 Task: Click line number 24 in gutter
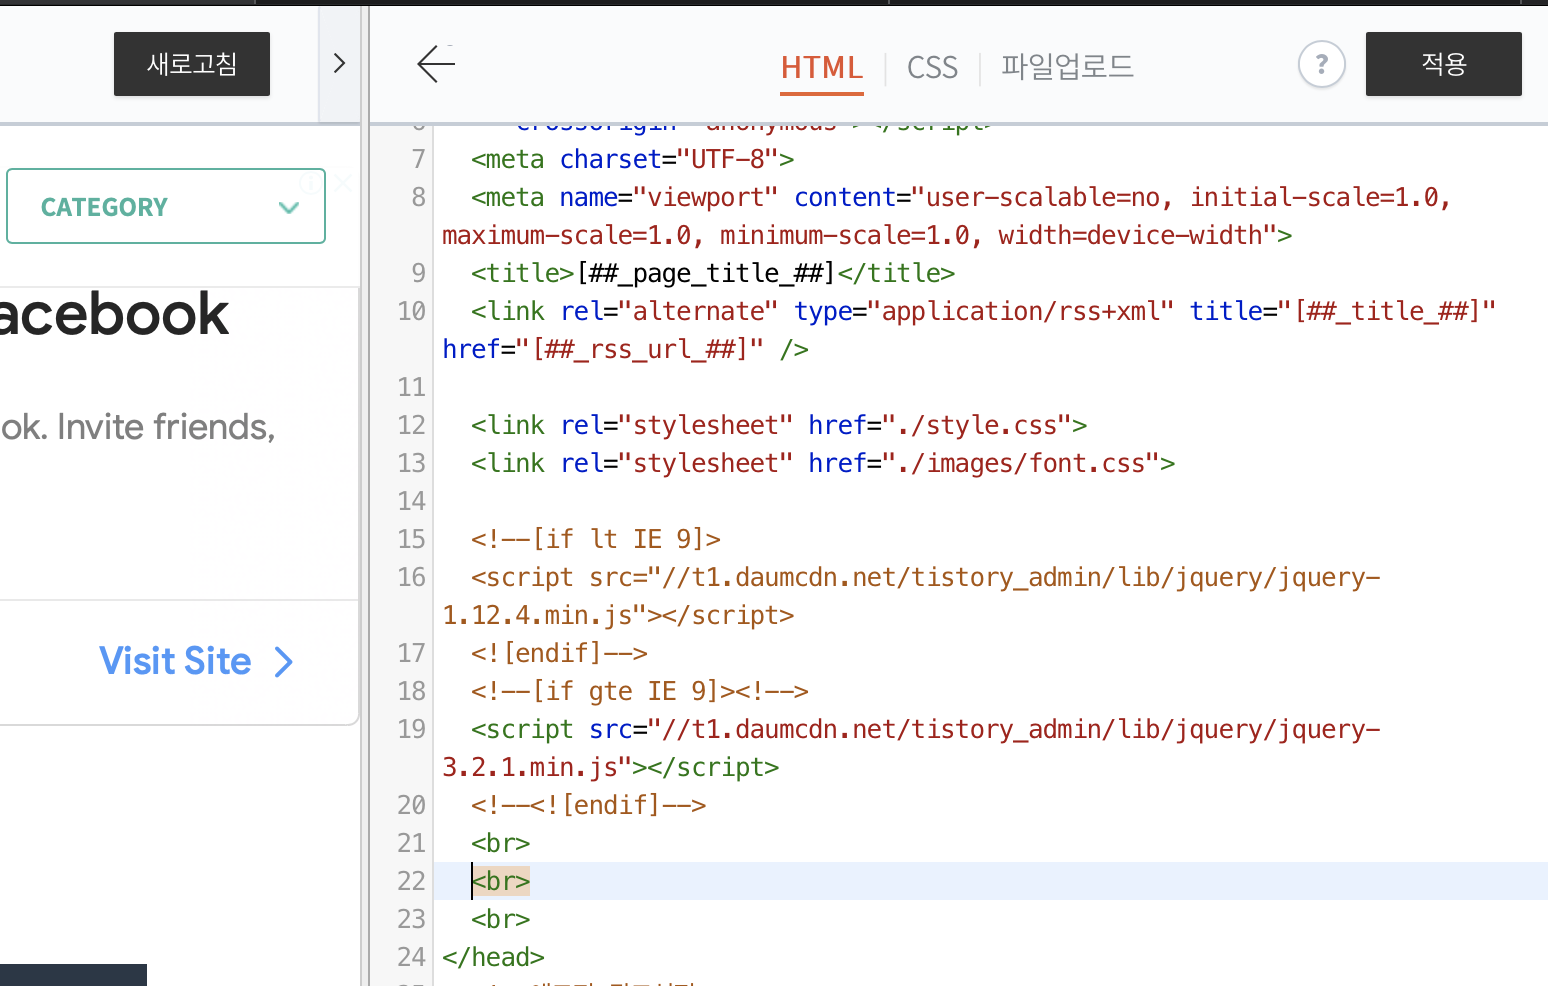(412, 957)
